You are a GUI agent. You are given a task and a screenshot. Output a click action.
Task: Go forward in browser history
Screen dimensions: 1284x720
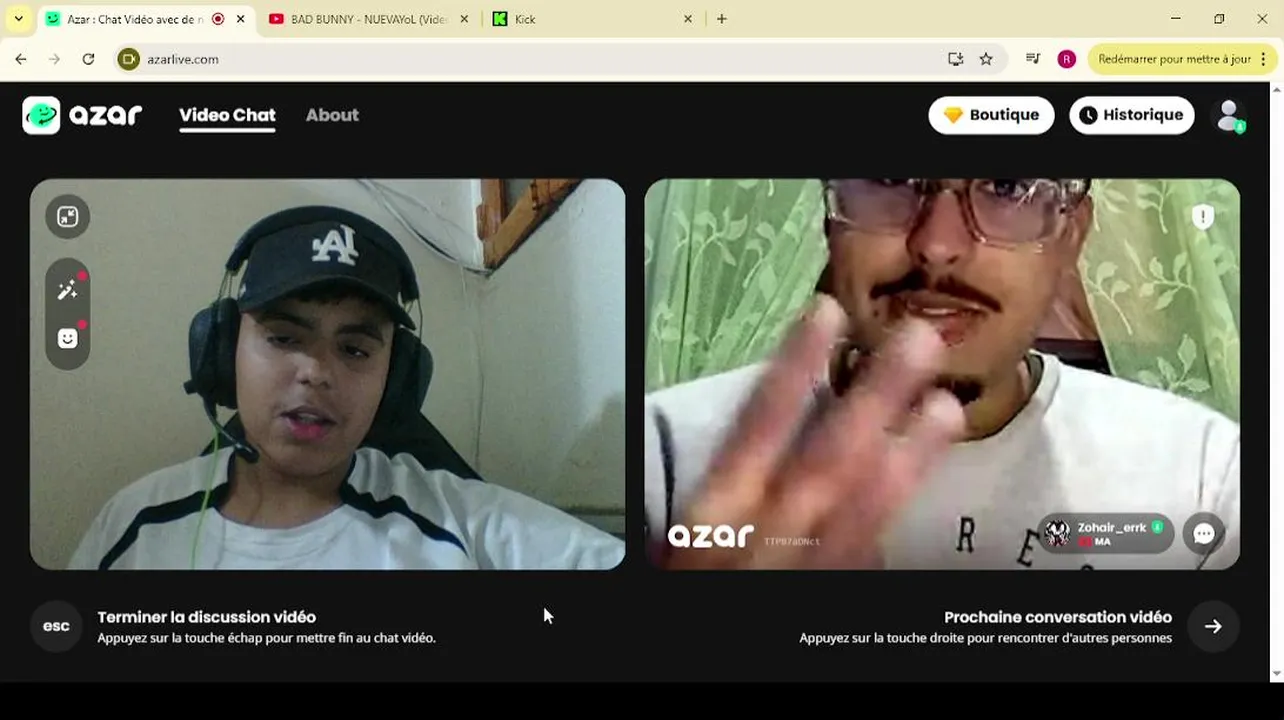coord(54,59)
